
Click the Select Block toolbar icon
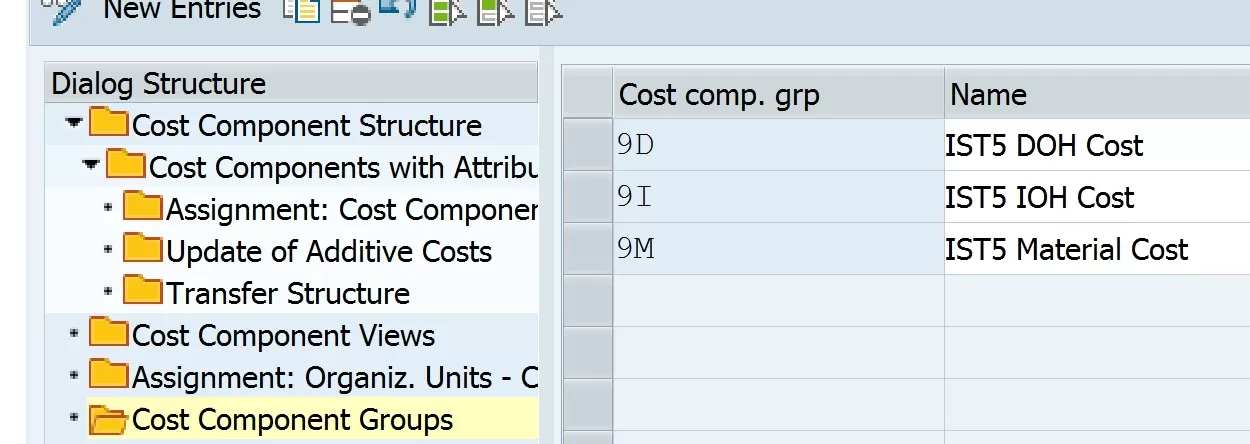(495, 11)
